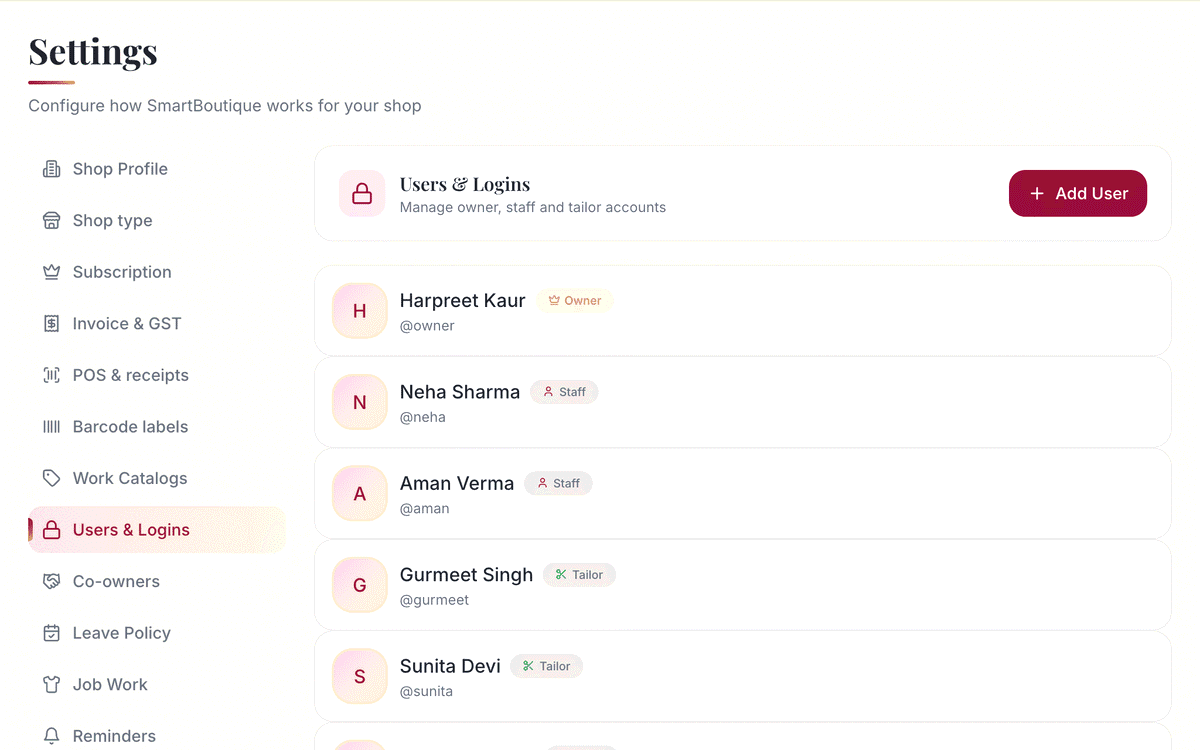Go to Shop type settings

pos(157,221)
